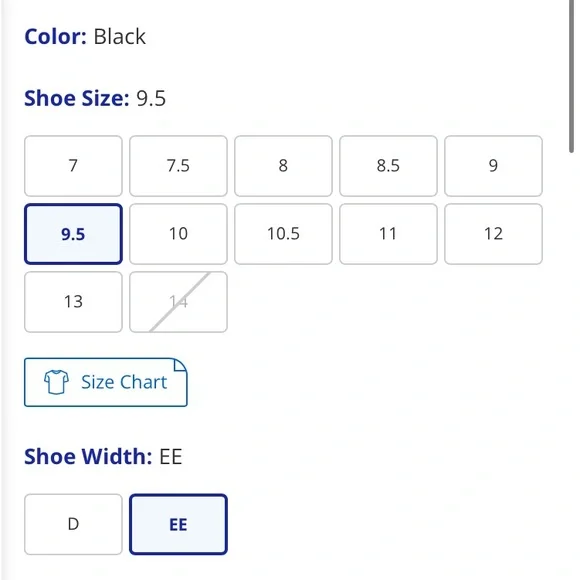Viewport: 580px width, 580px height.
Task: Click the unavailable size 14 option
Action: point(178,302)
